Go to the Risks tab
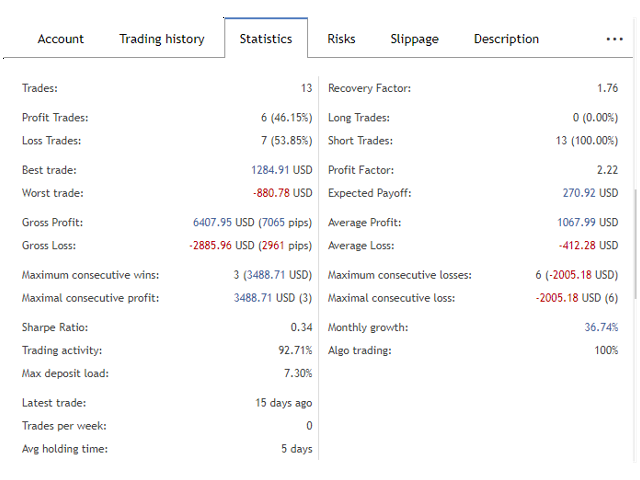Image resolution: width=640 pixels, height=480 pixels. [343, 39]
